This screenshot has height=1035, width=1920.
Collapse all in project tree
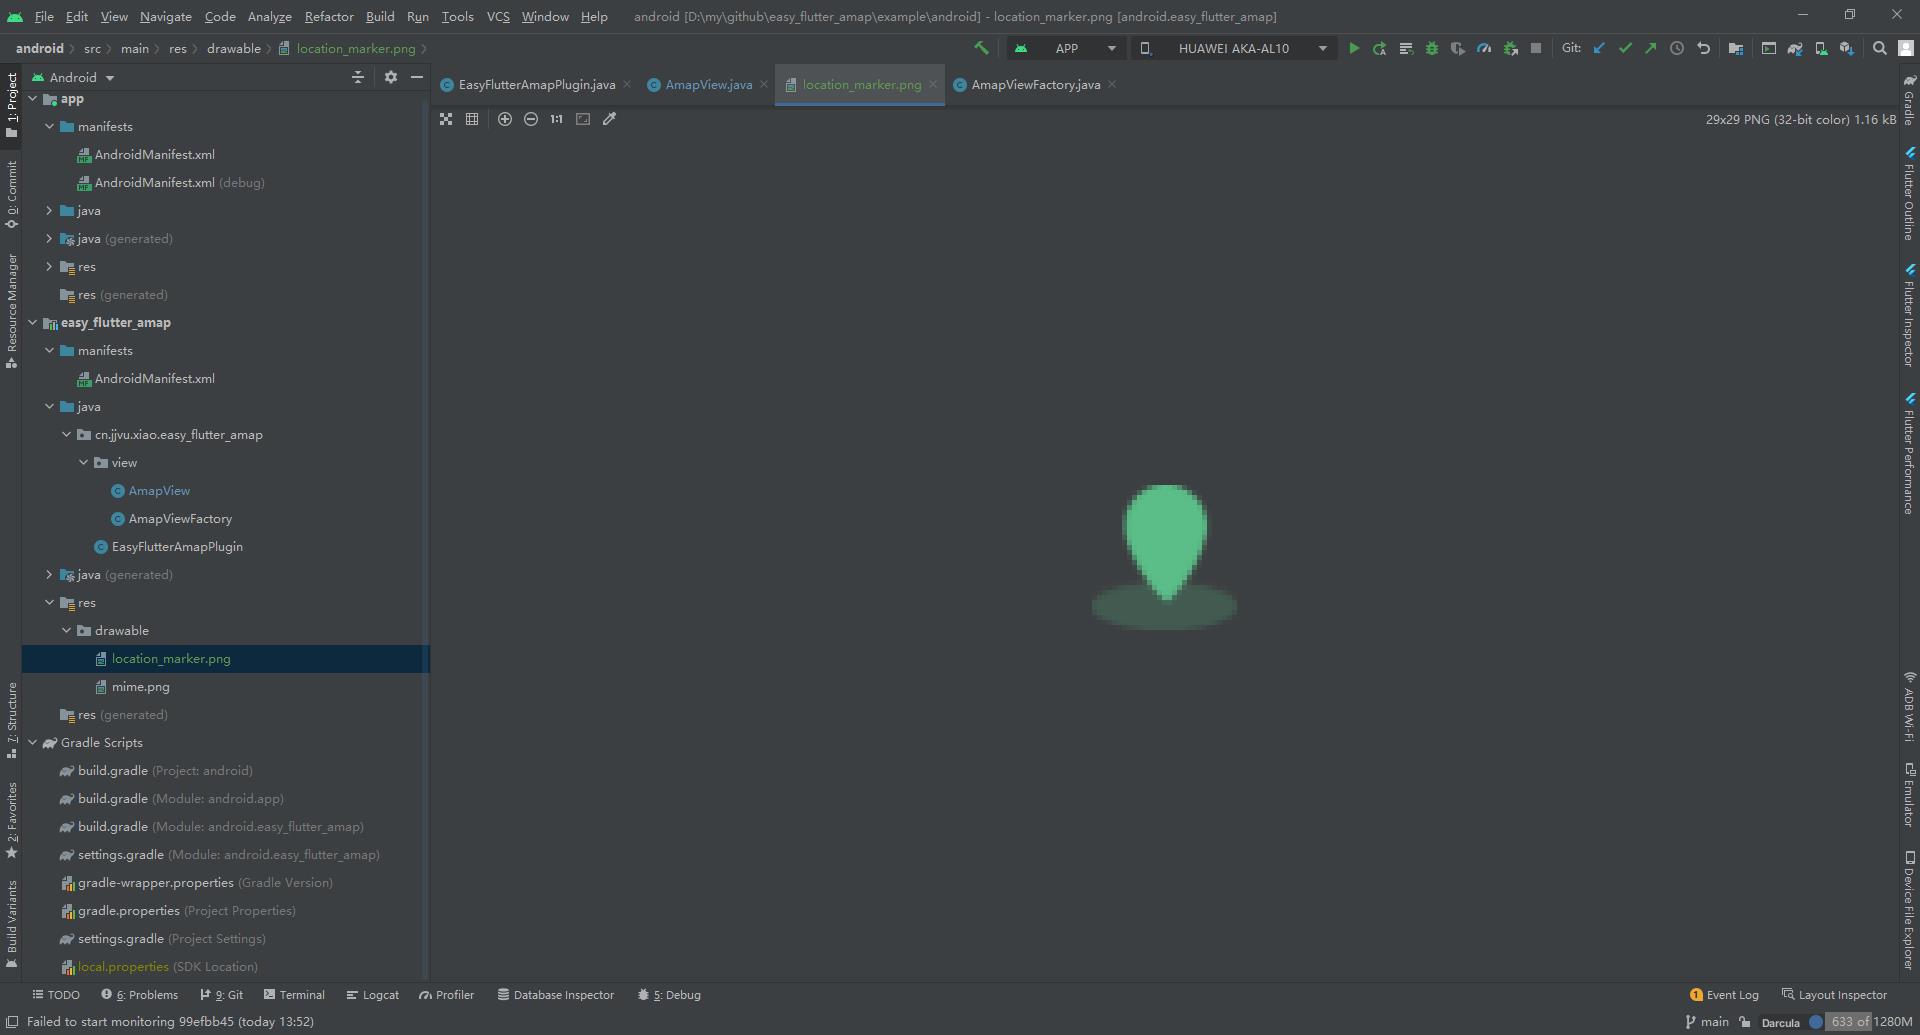point(358,77)
